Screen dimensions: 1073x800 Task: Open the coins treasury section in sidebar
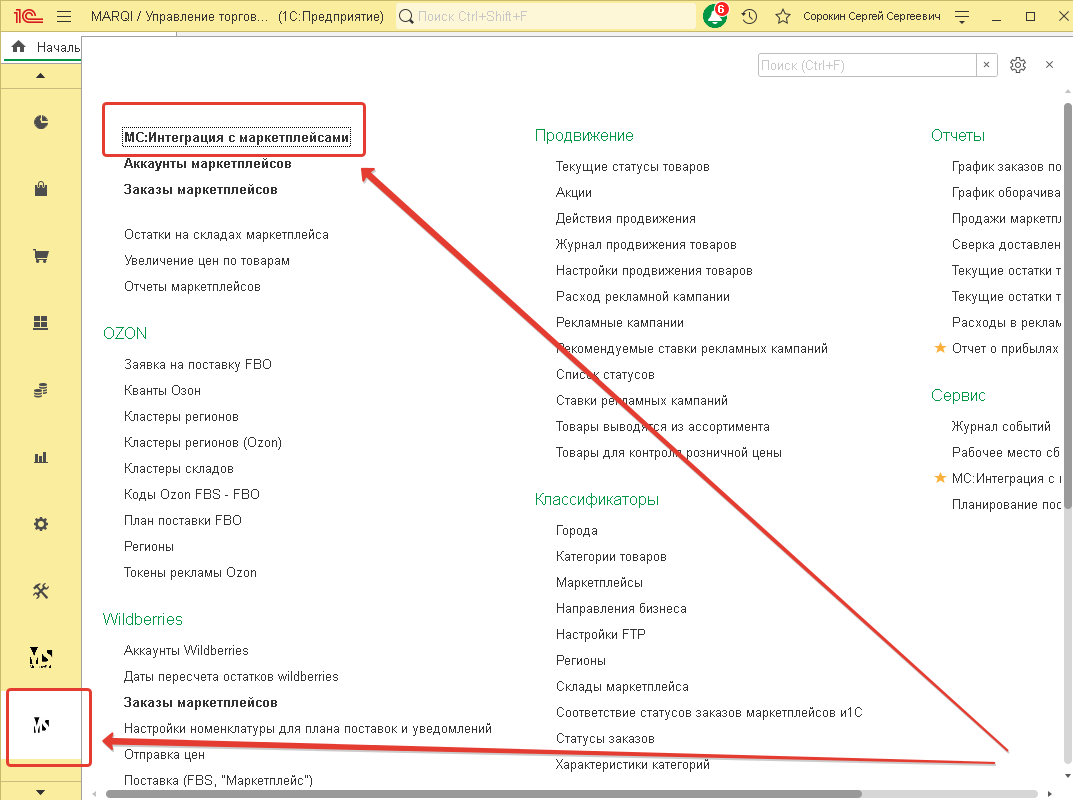(x=41, y=390)
